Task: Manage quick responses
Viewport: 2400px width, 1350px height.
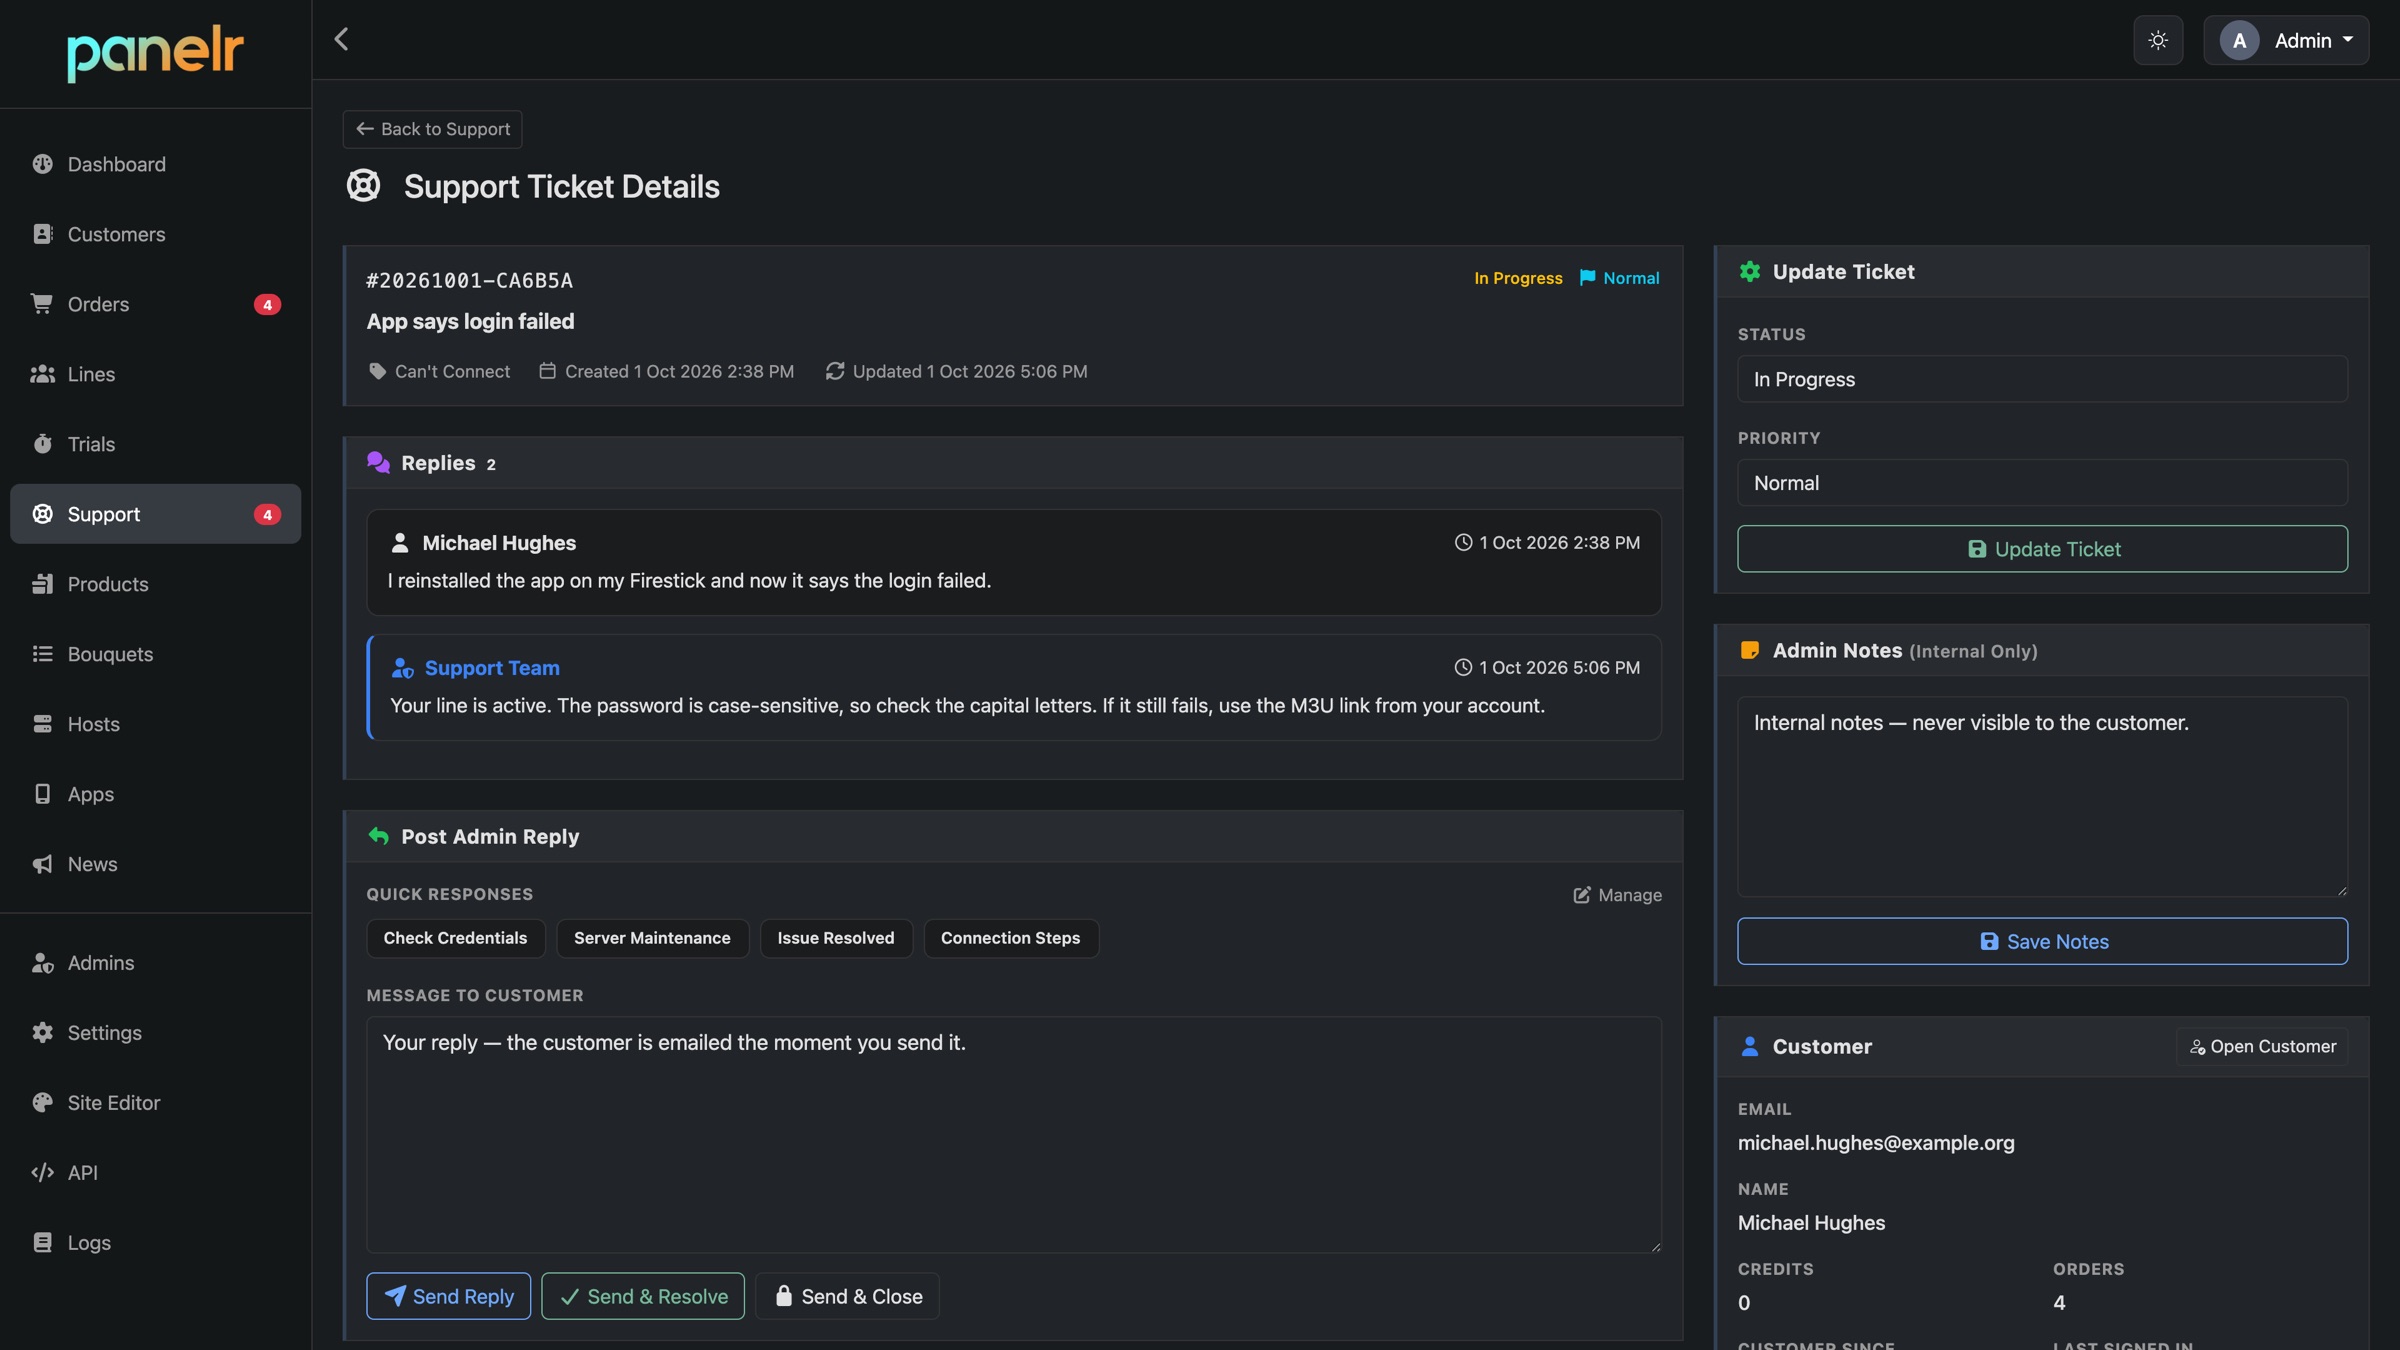Action: [1617, 895]
